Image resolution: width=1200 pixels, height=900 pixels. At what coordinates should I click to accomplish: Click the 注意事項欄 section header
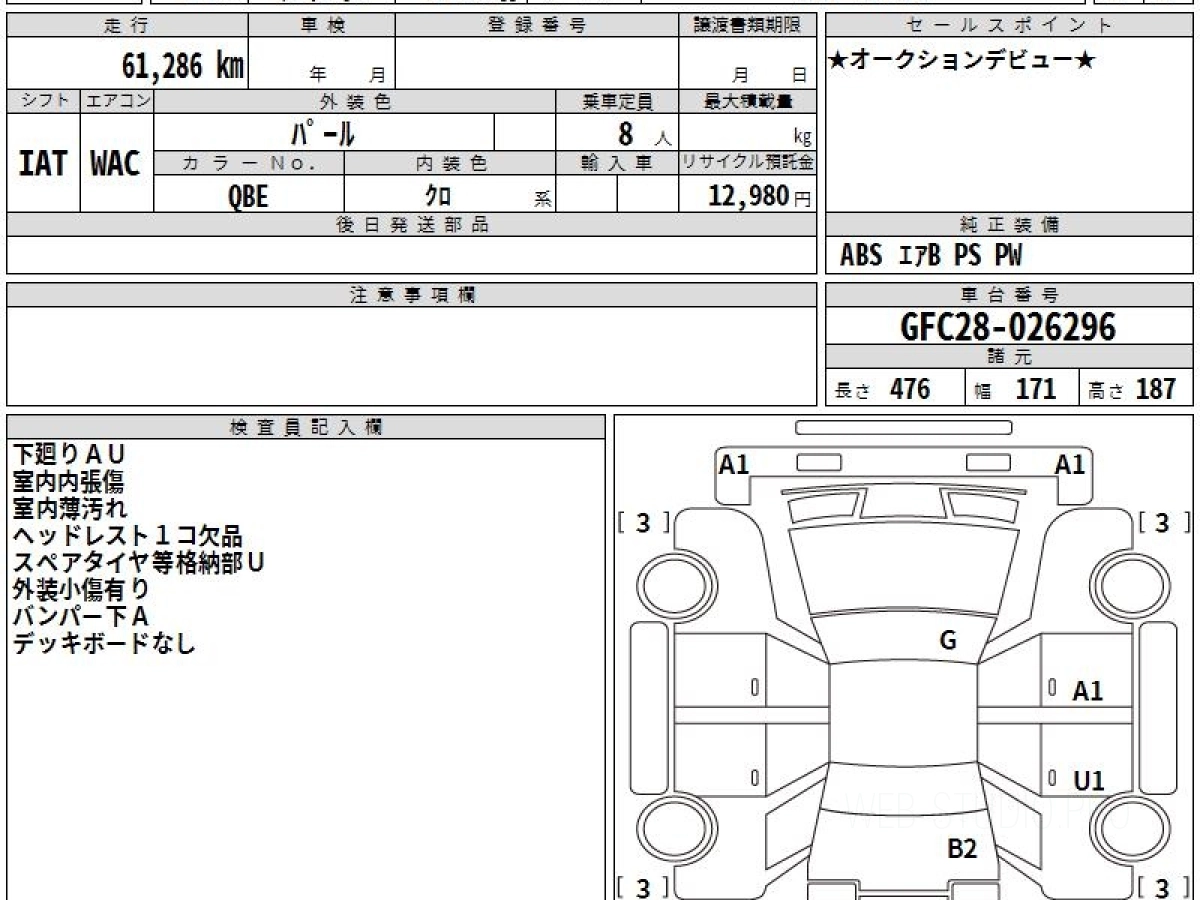(412, 295)
